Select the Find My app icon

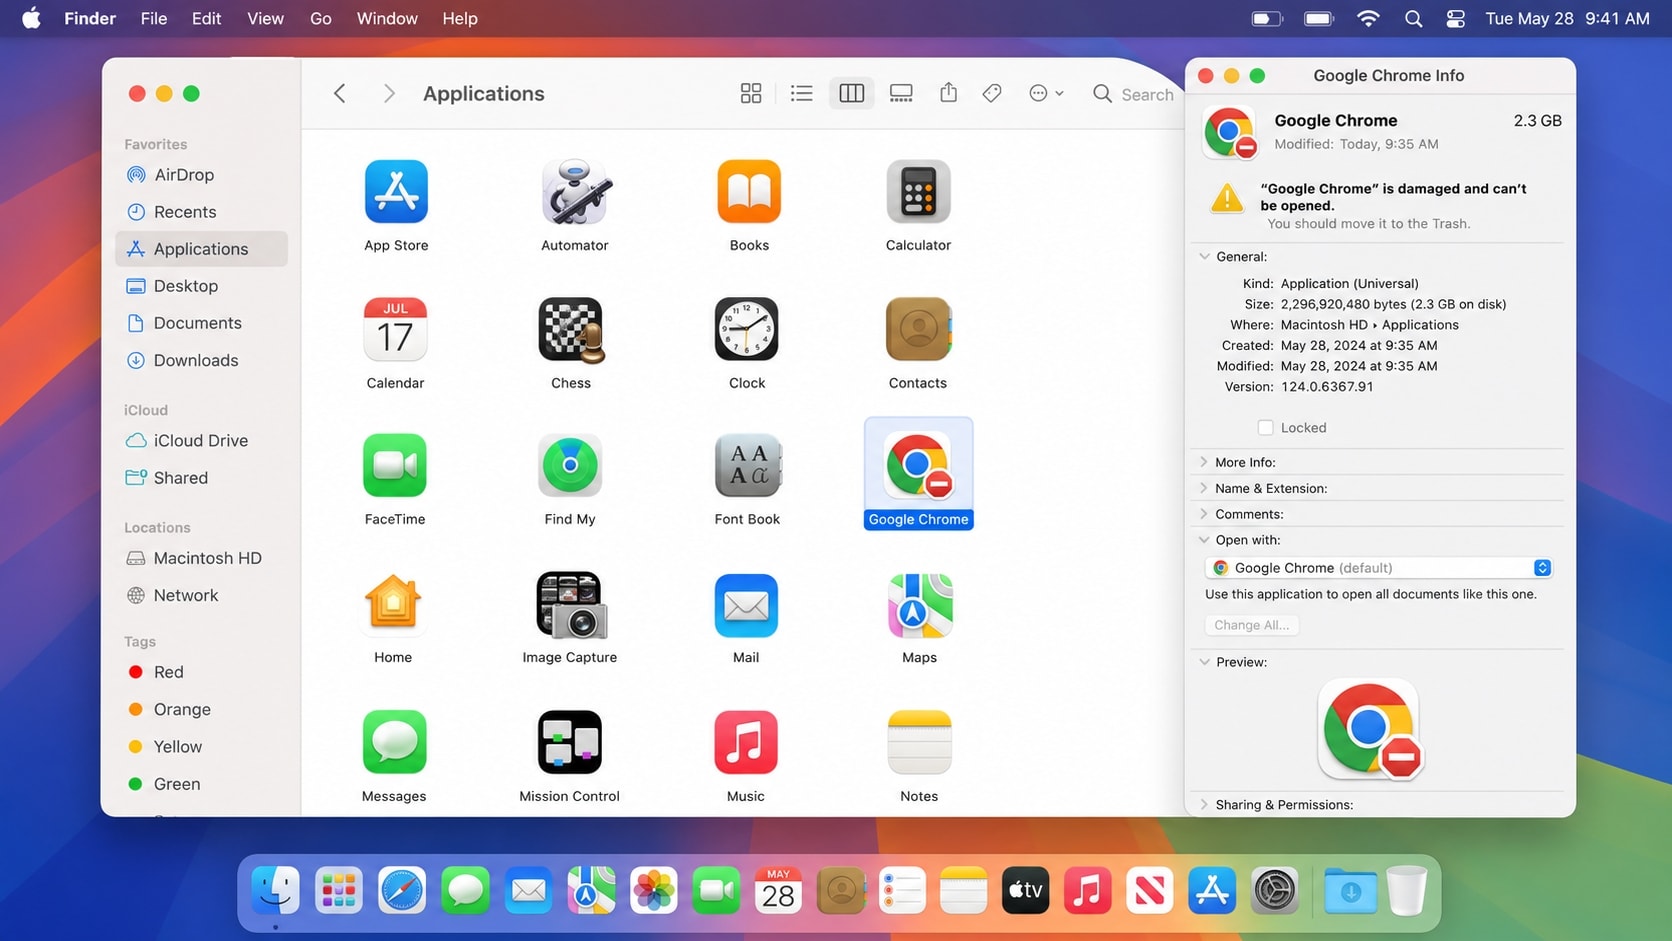click(570, 466)
